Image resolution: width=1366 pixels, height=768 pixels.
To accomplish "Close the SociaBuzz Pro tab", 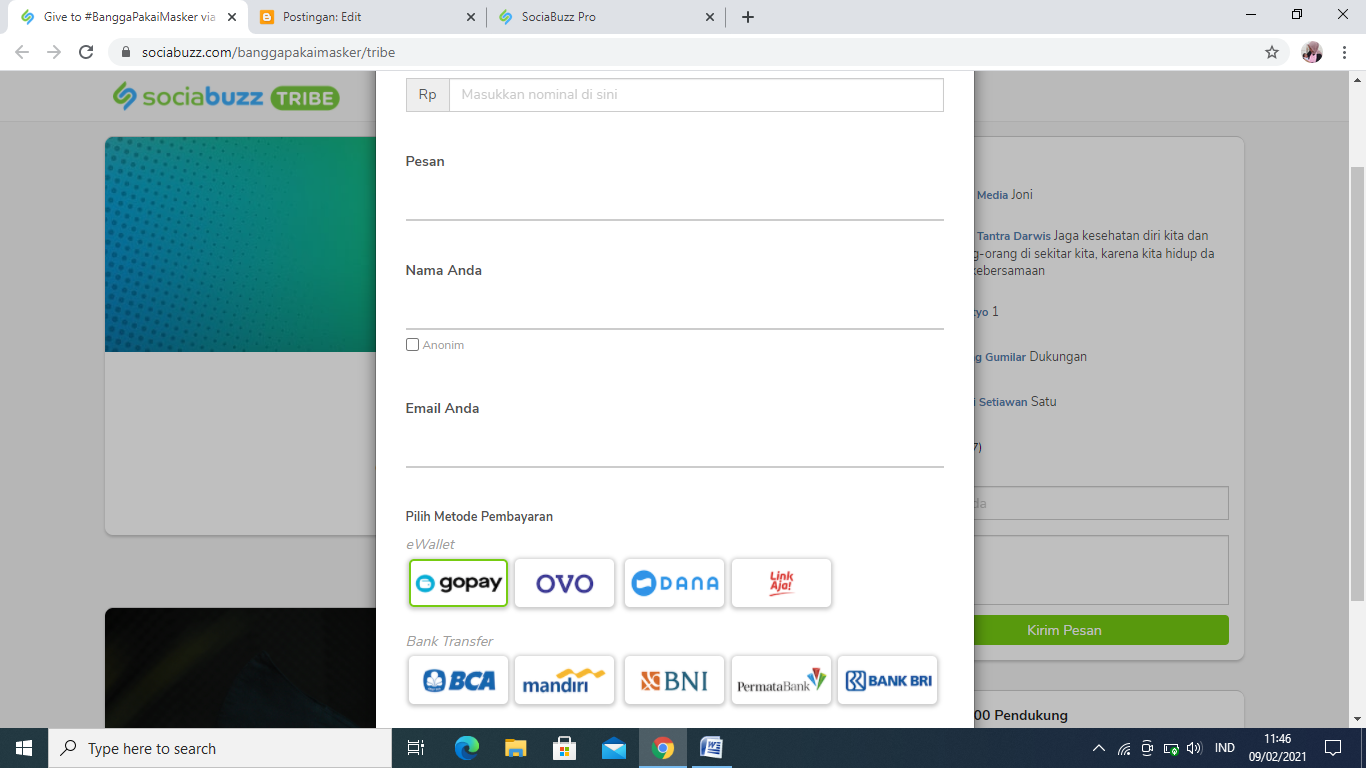I will pyautogui.click(x=710, y=17).
